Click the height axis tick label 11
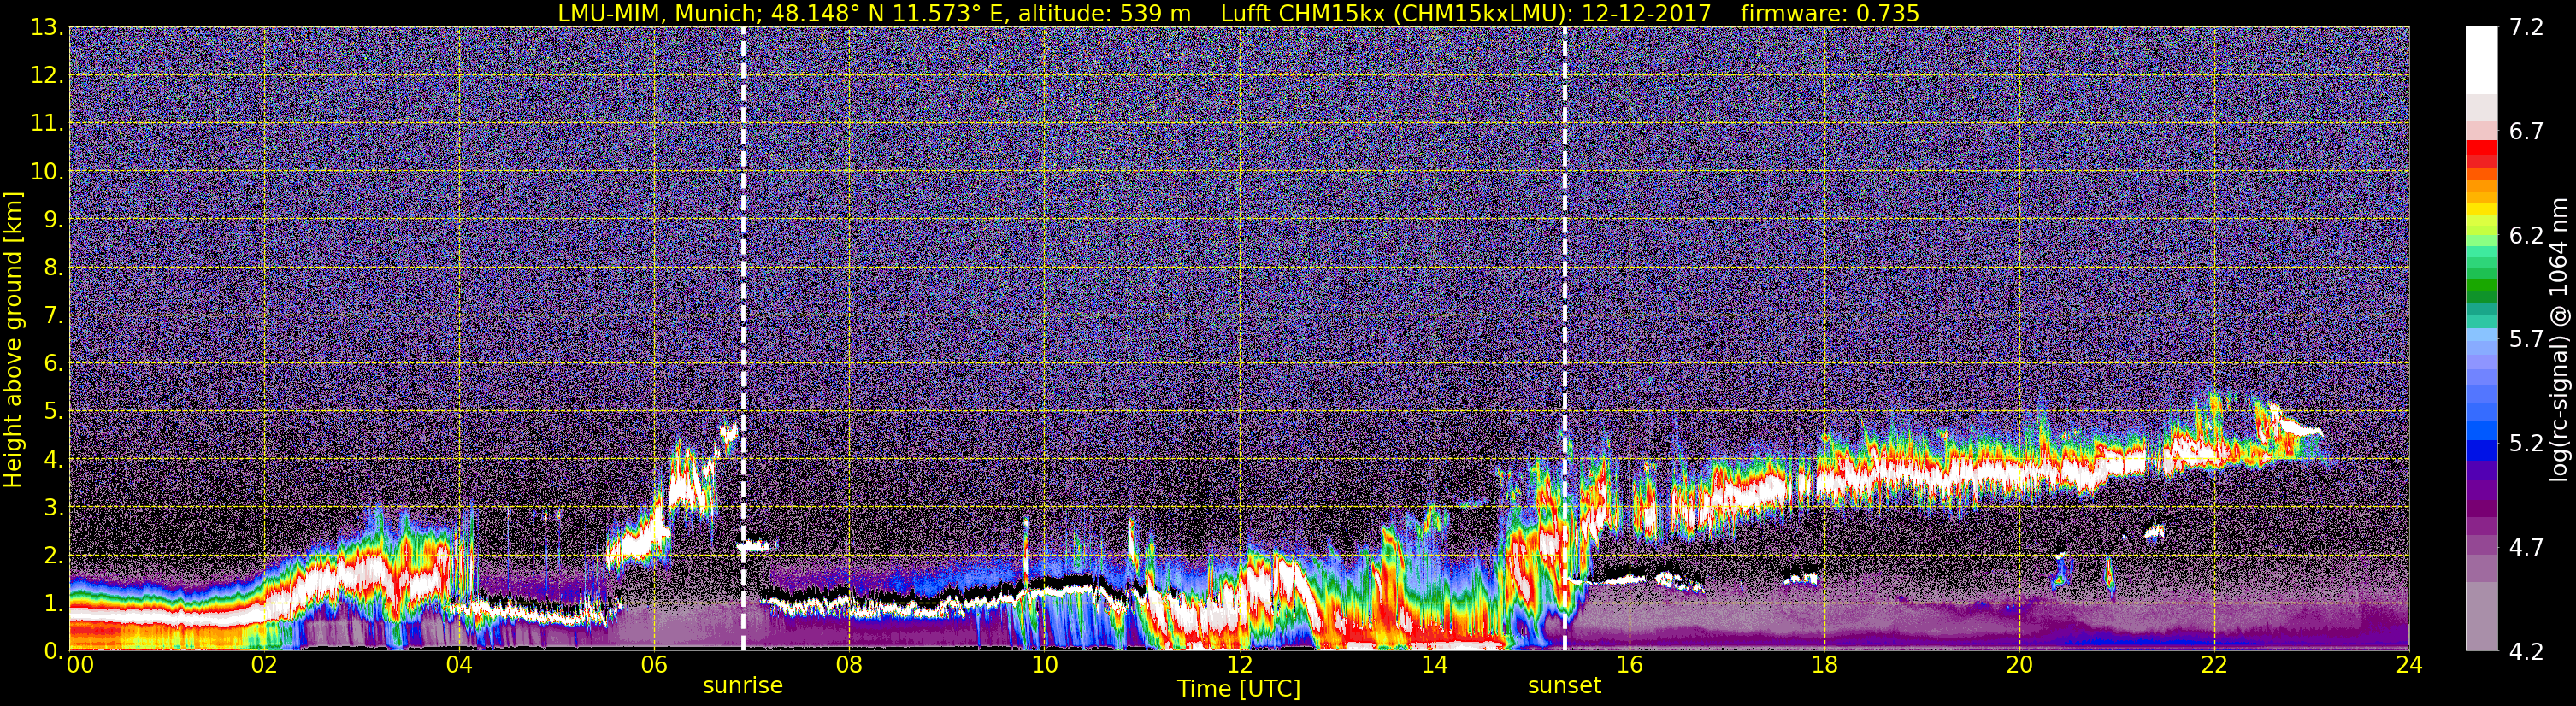This screenshot has width=2576, height=706. 47,124
